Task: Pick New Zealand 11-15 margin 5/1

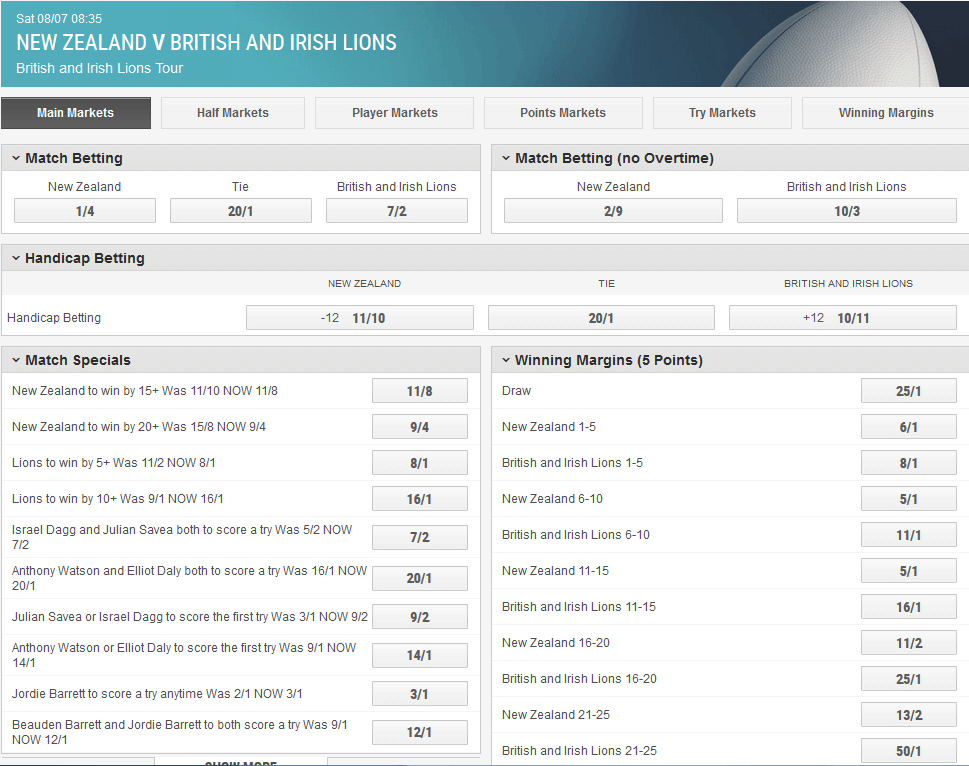Action: [x=908, y=571]
